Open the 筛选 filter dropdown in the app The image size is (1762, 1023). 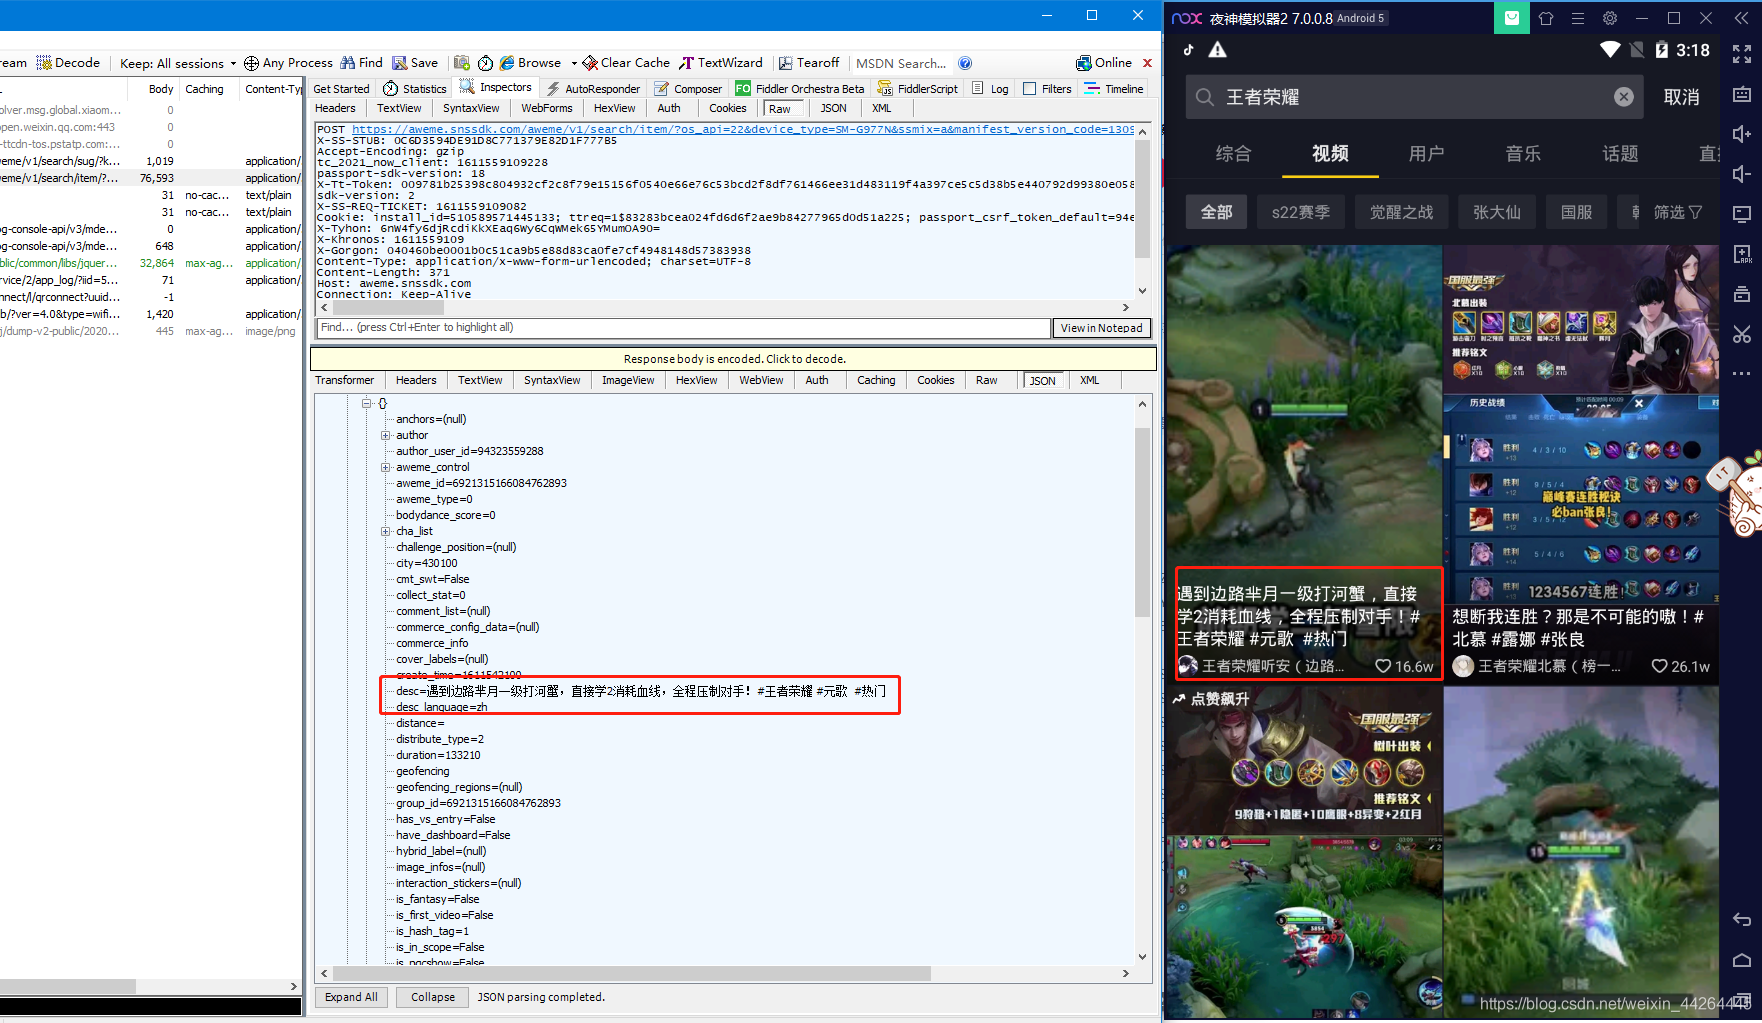click(x=1677, y=212)
